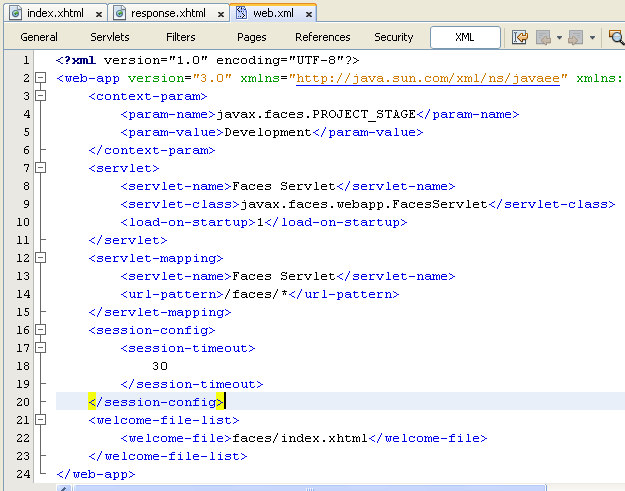Open the Forward history dropdown arrow
The height and width of the screenshot is (491, 625).
click(592, 38)
